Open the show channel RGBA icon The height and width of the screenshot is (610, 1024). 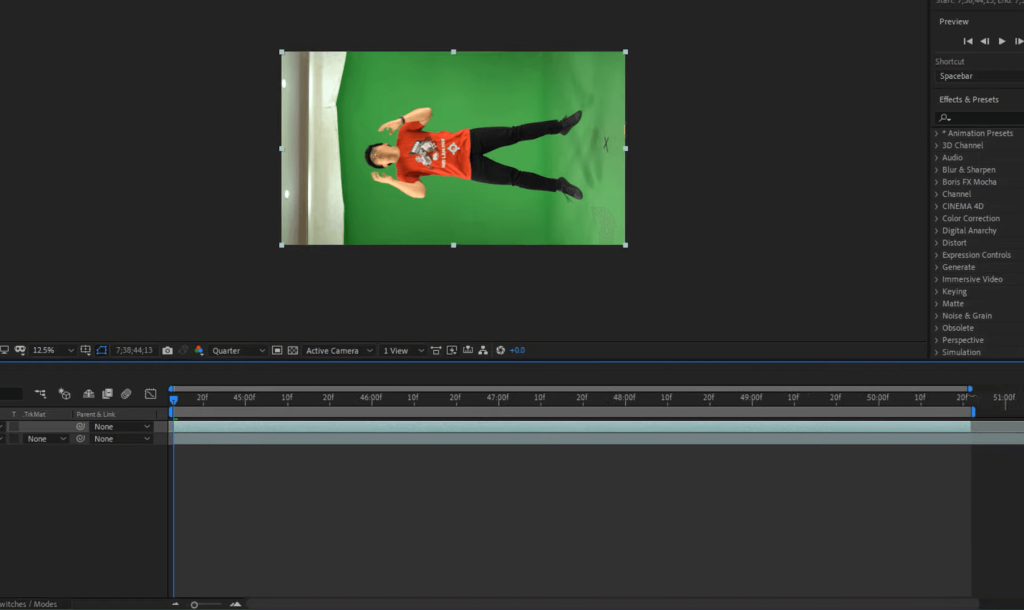199,350
